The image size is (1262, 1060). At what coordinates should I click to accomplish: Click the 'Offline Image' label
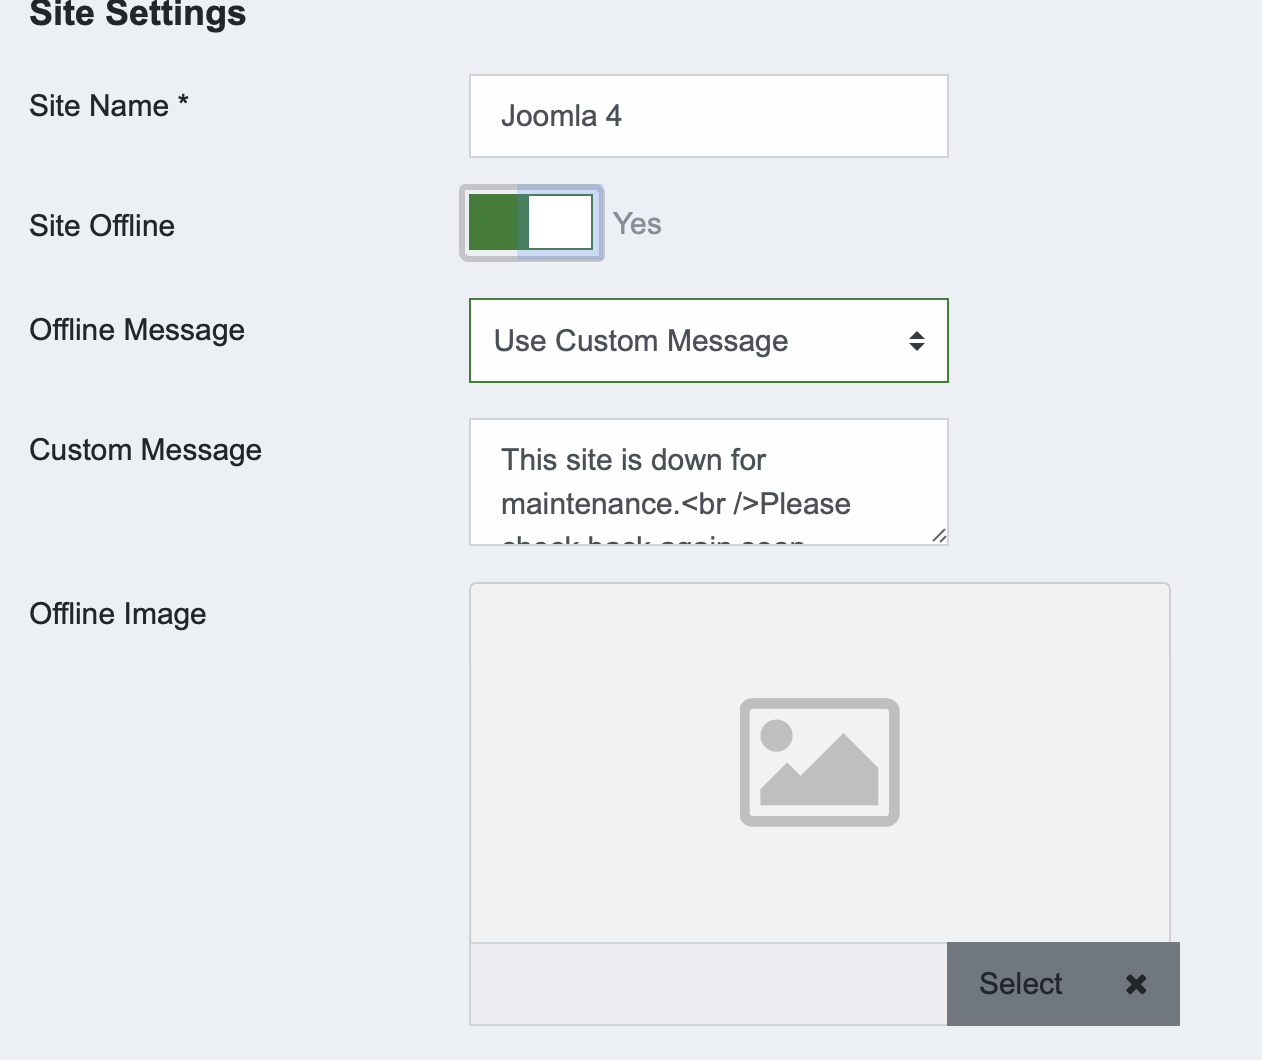click(118, 614)
